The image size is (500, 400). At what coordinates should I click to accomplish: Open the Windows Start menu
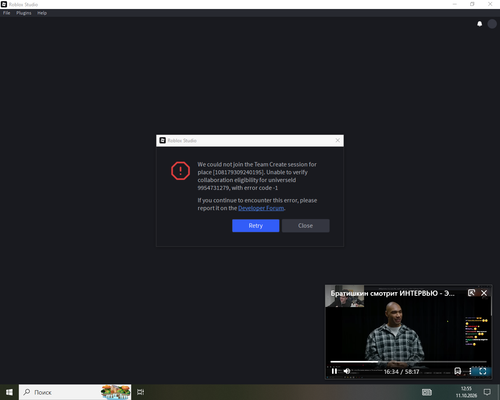(x=9, y=392)
